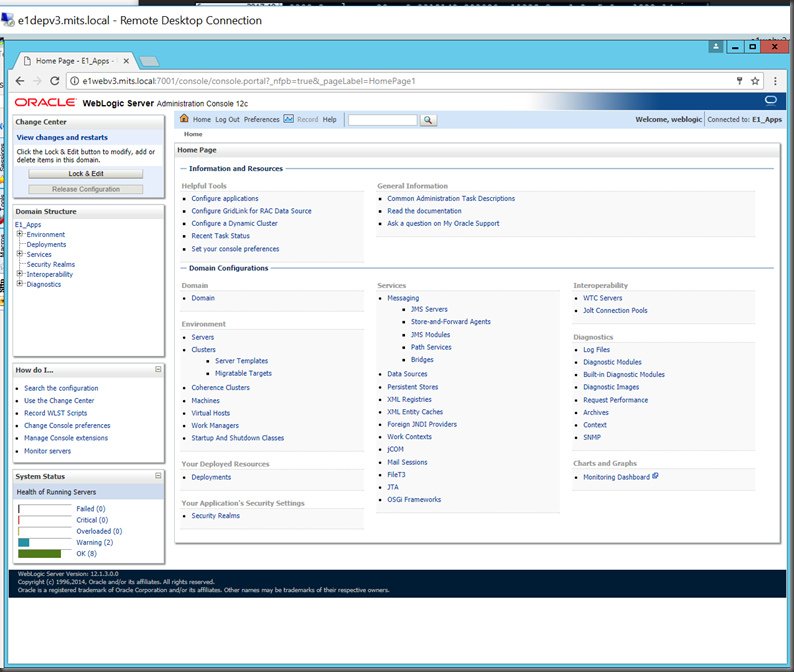
Task: Open Configure applications link
Action: click(225, 199)
